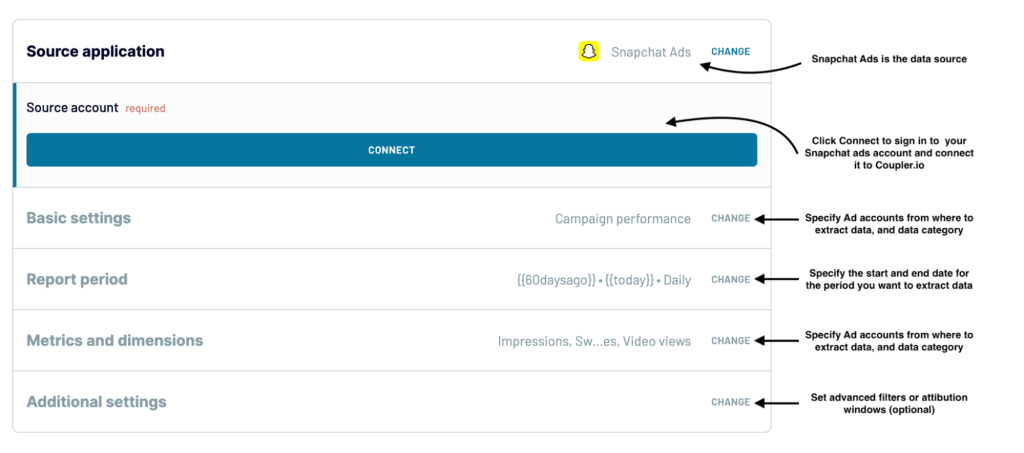Change the Source application

click(x=730, y=52)
